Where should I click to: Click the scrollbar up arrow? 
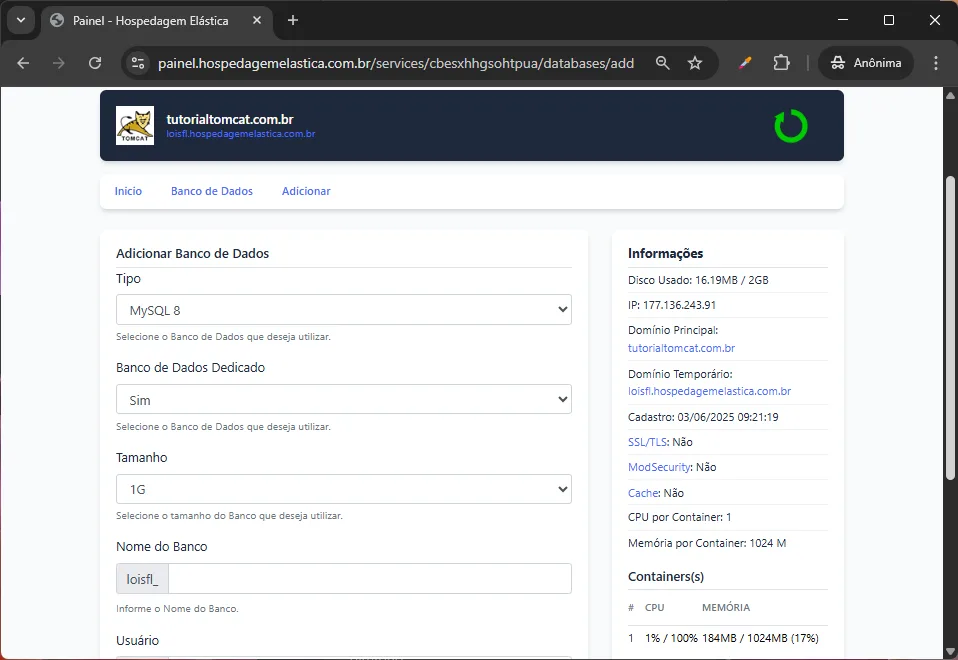(x=950, y=95)
